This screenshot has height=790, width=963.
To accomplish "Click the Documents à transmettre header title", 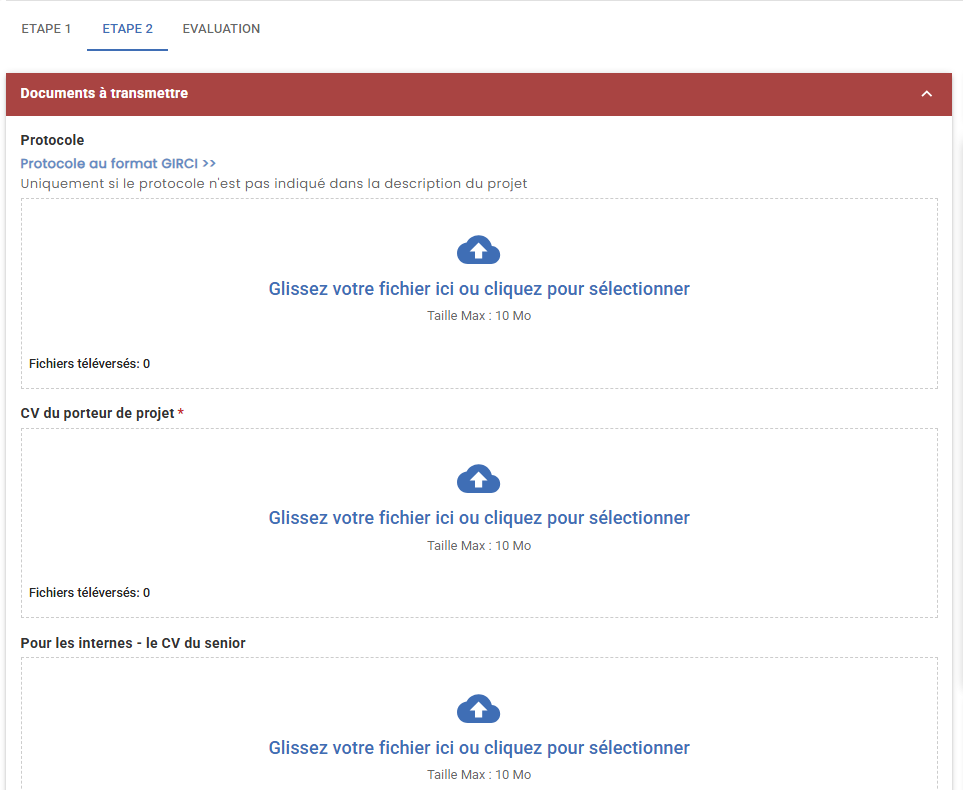I will (x=104, y=94).
